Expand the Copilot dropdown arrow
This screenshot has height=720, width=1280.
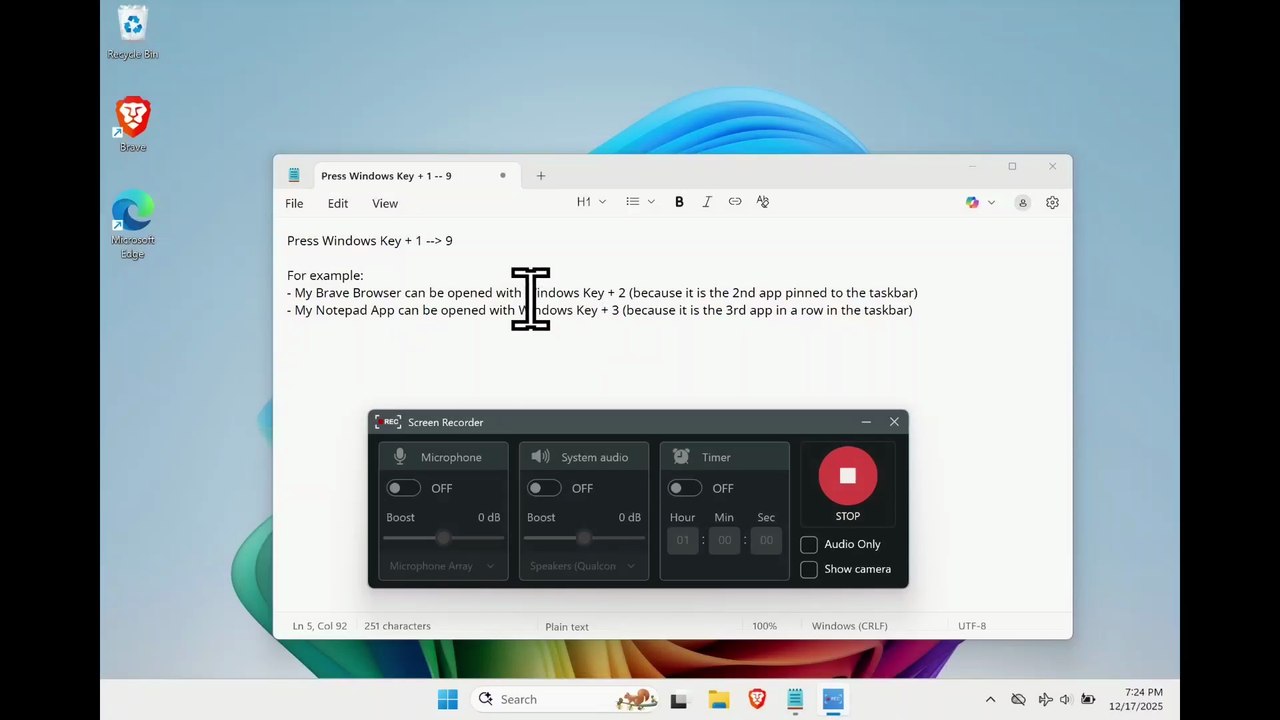pos(991,202)
